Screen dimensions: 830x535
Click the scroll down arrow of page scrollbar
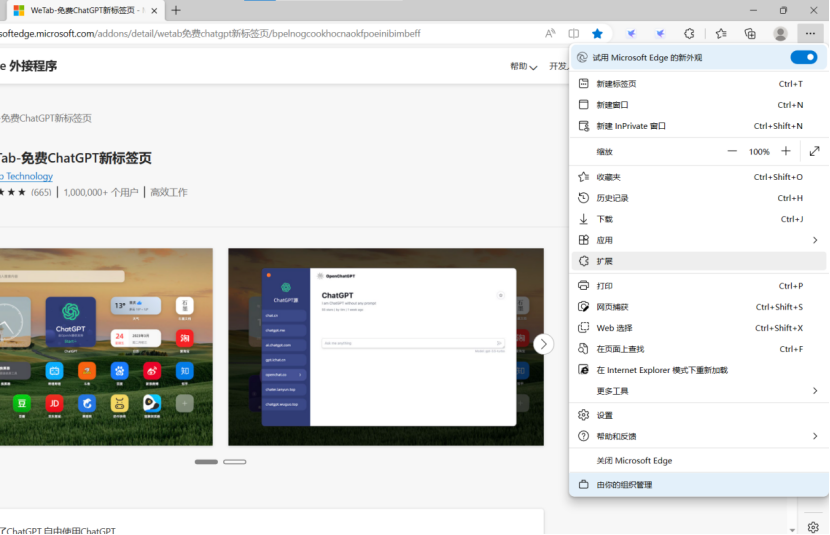(792, 530)
